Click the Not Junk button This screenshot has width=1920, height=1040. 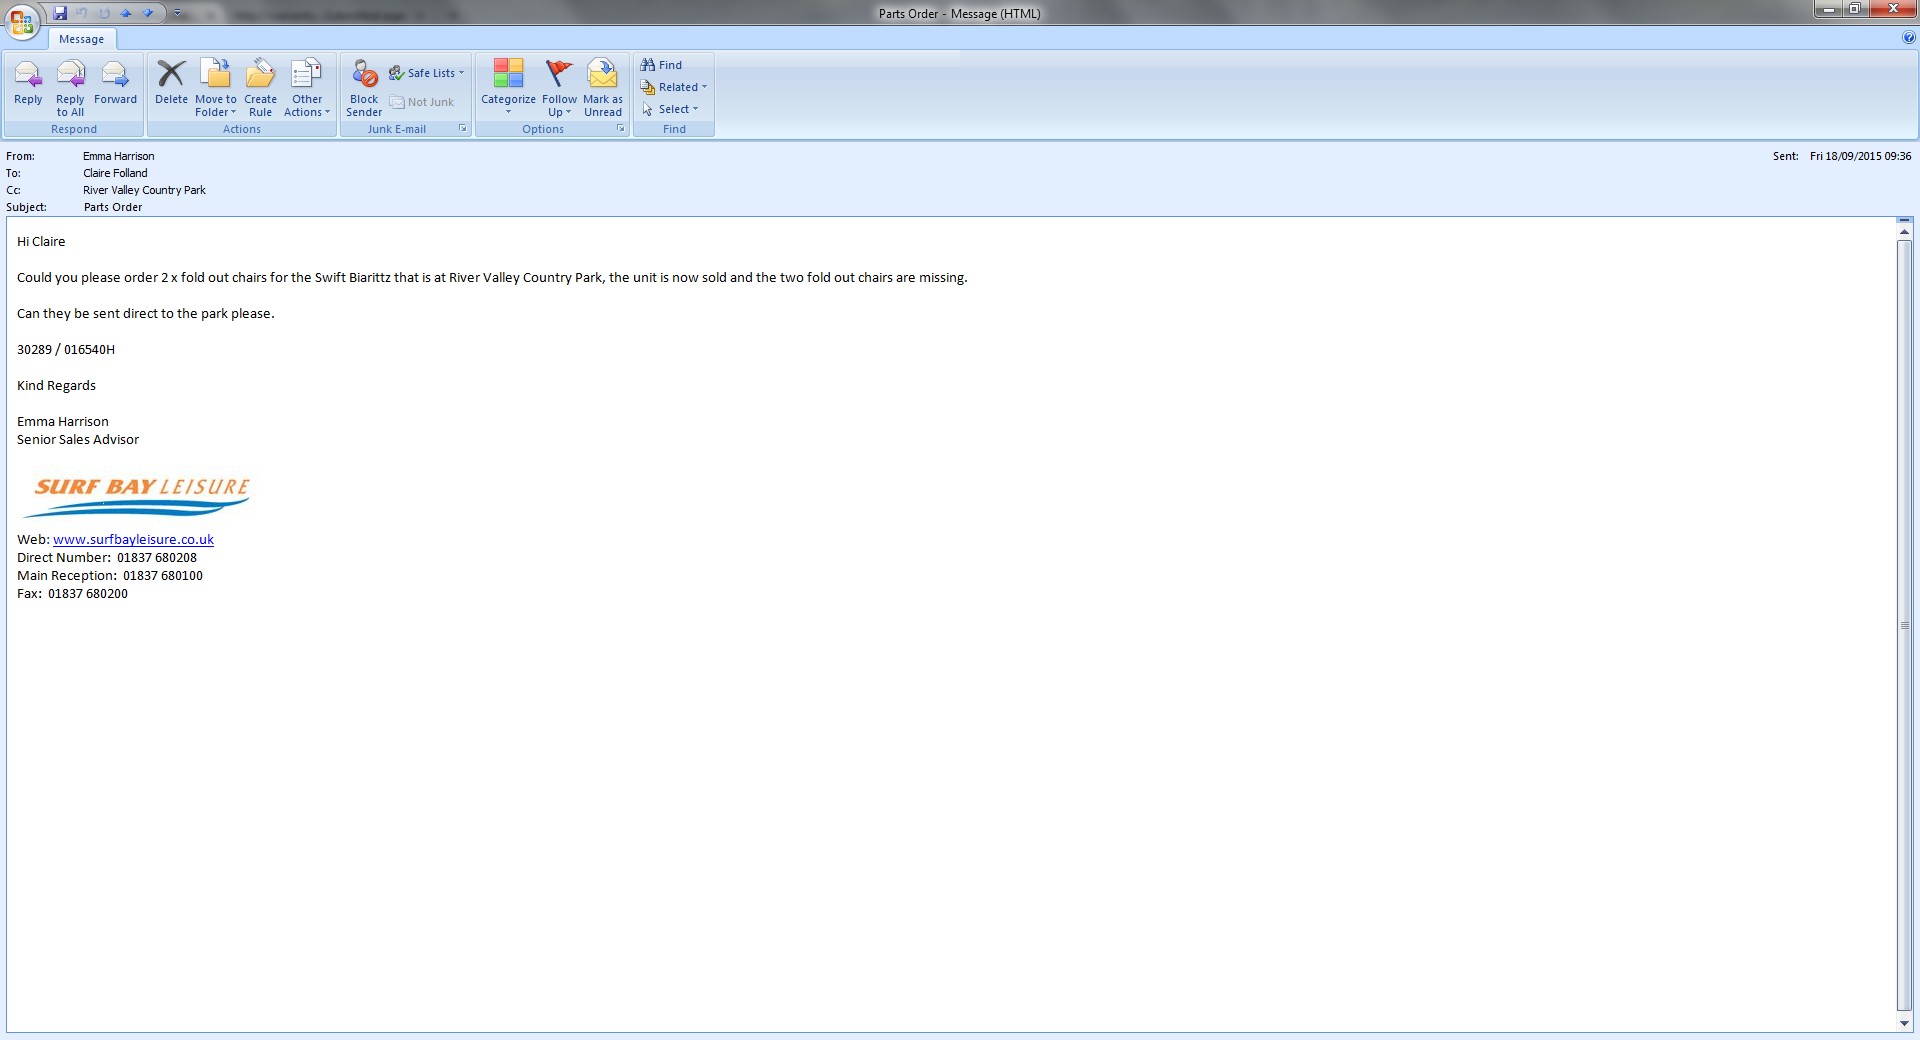(422, 102)
